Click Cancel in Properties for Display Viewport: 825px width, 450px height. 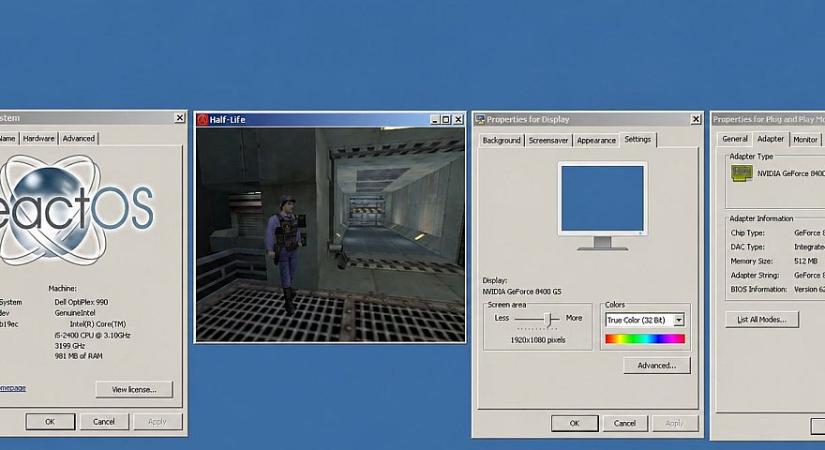click(624, 423)
